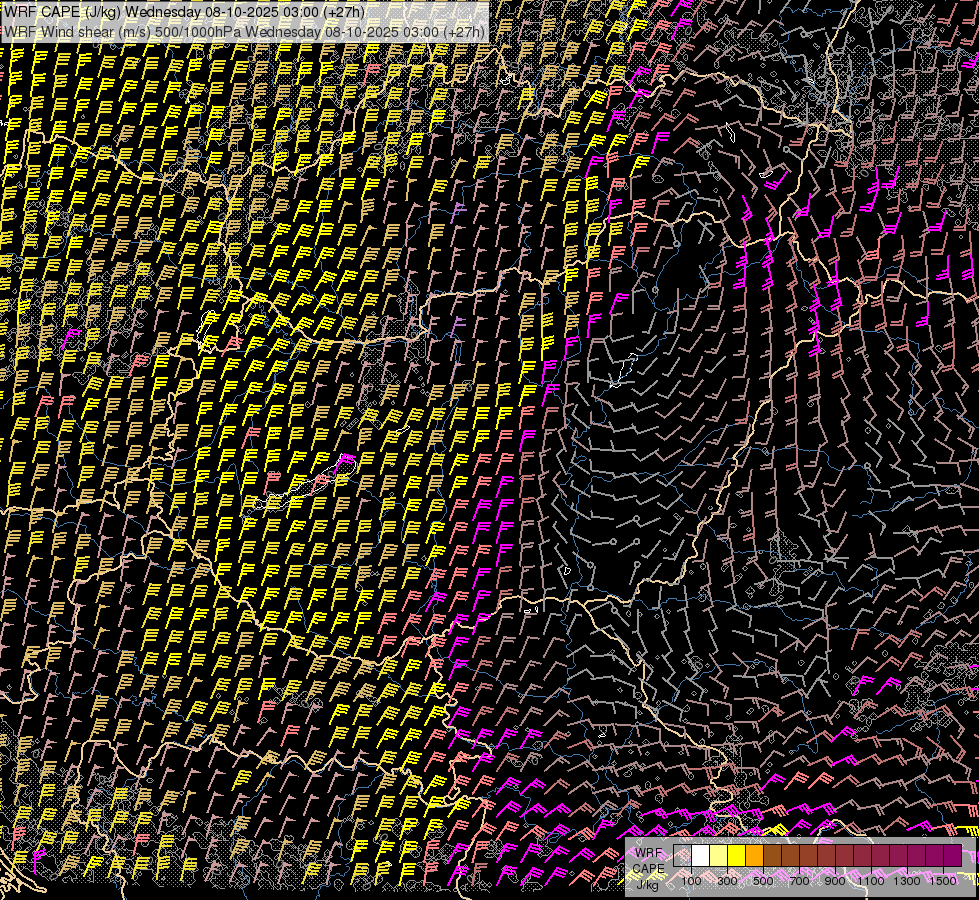
Task: Pick the bright yellow CAPE legend swatch
Action: coord(736,856)
